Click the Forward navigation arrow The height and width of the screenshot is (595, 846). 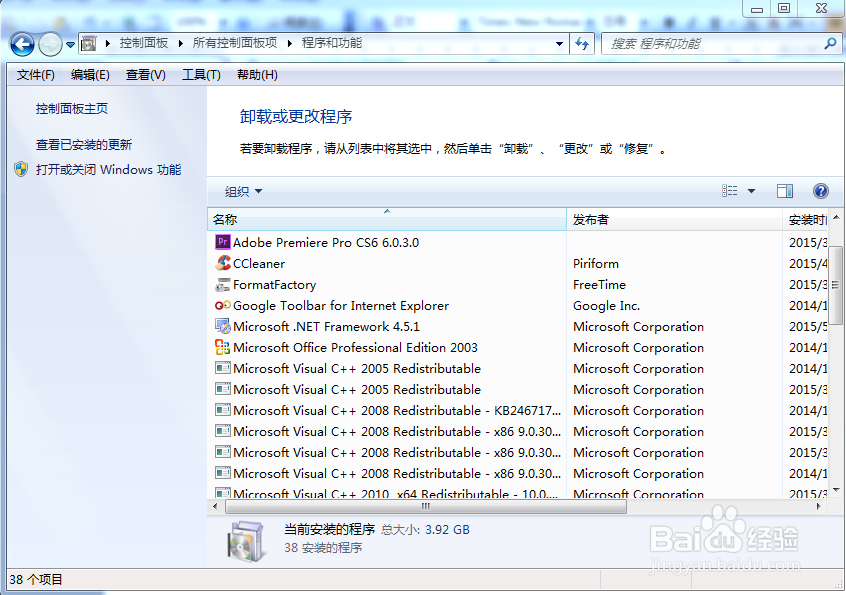50,44
